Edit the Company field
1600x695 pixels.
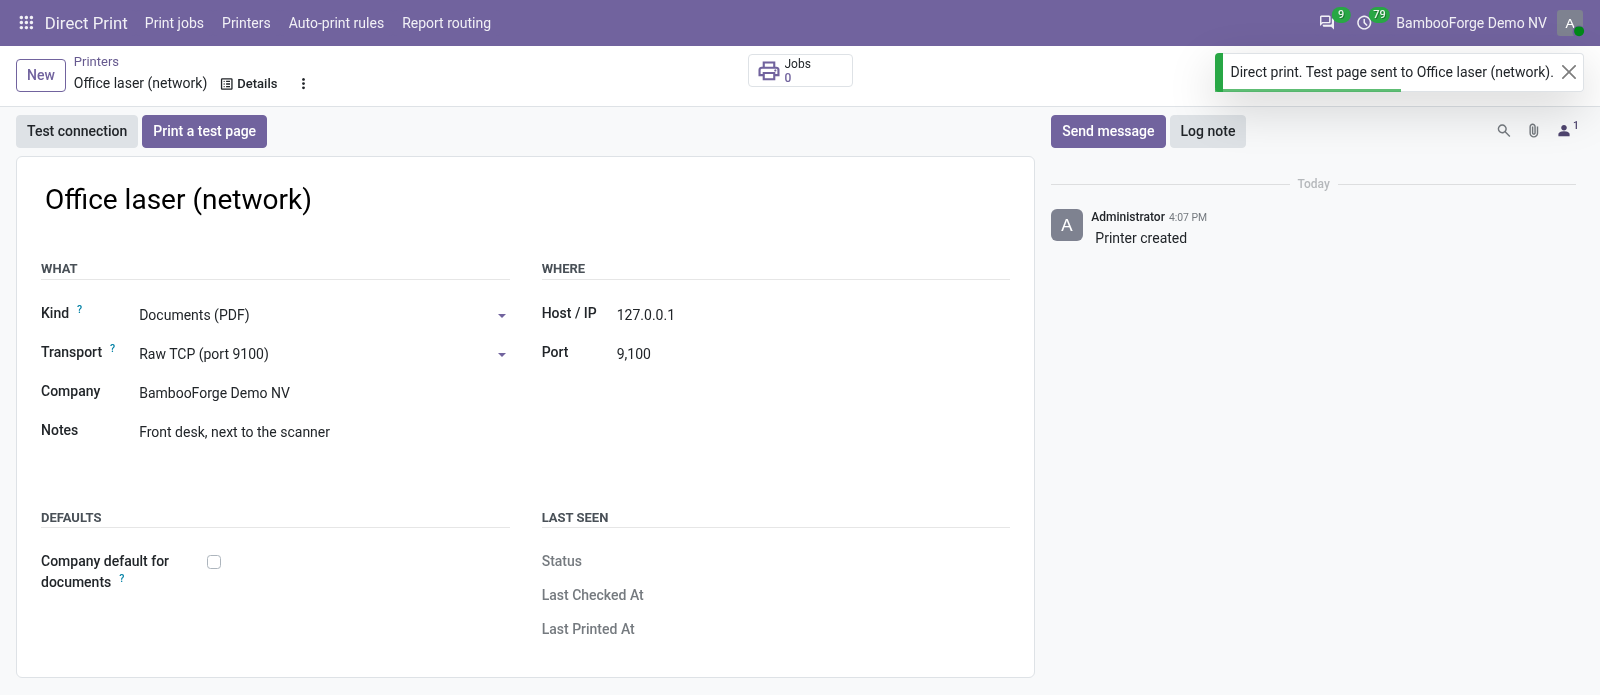[324, 393]
